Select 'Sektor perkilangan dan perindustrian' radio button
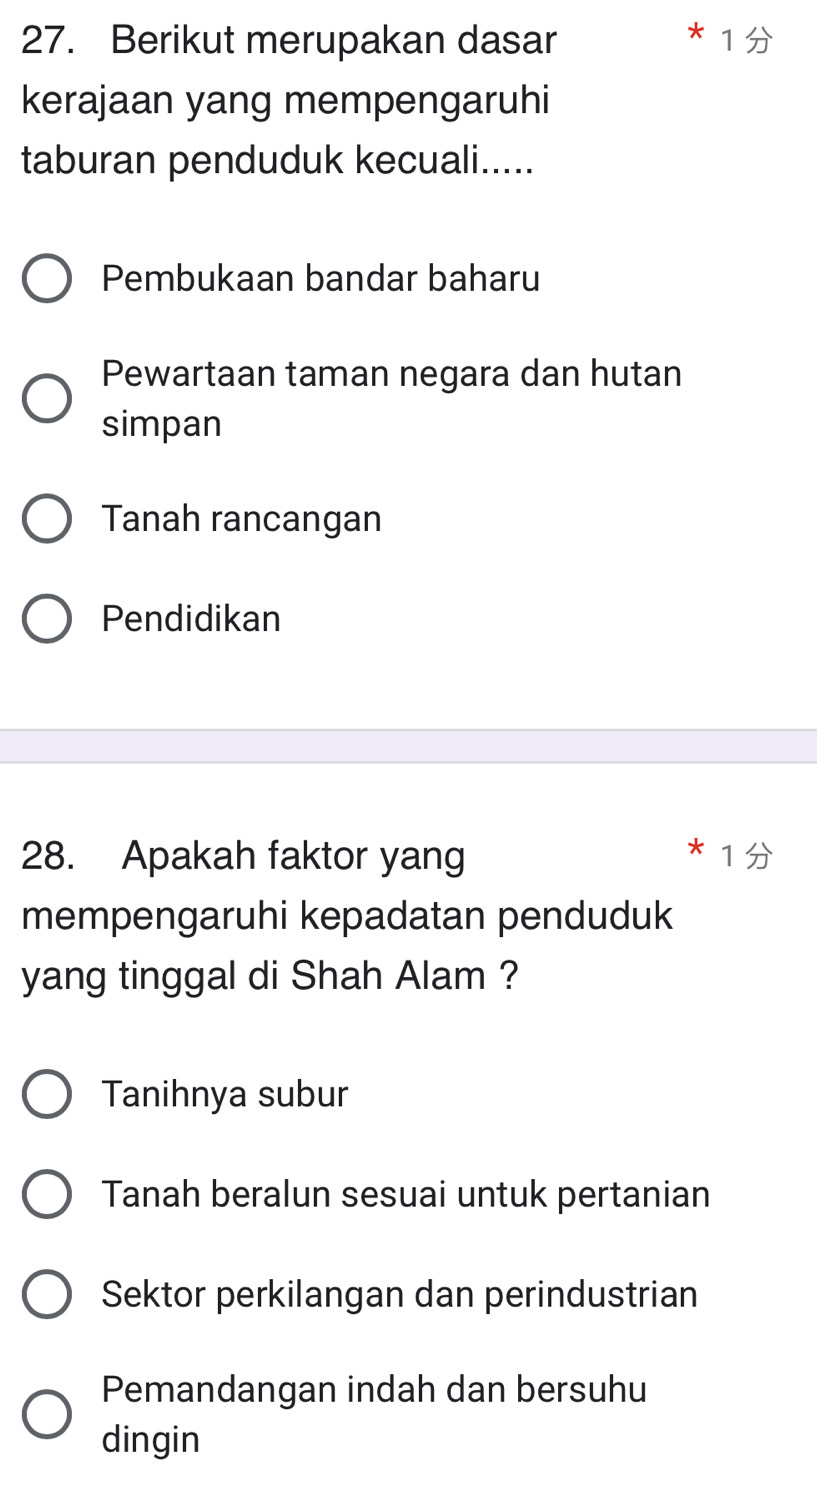This screenshot has height=1510, width=817. (47, 1295)
